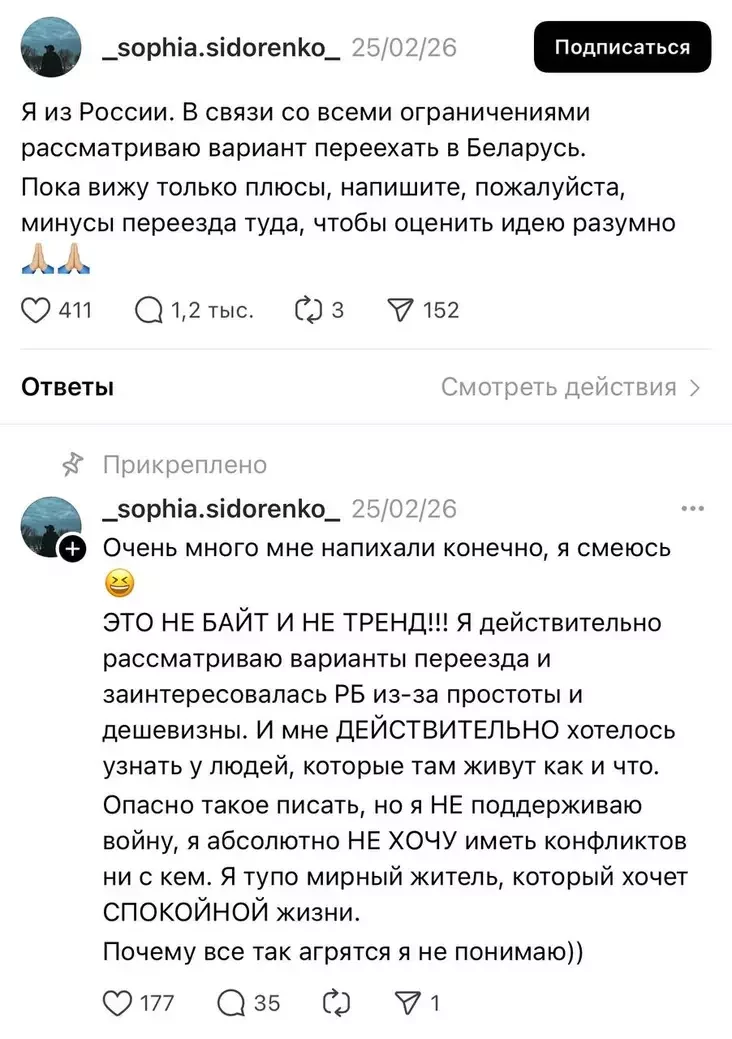Open three-dot menu on pinned reply
Screen dimensions: 732x1039
pos(692,508)
